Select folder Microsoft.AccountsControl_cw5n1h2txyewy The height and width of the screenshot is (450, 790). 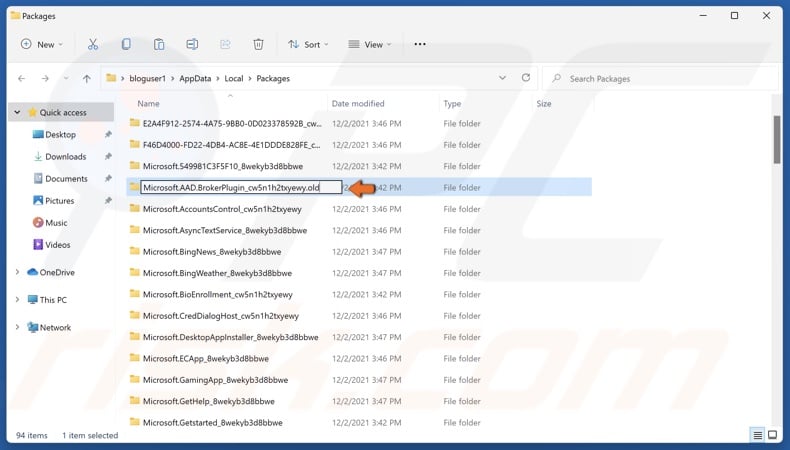point(222,209)
